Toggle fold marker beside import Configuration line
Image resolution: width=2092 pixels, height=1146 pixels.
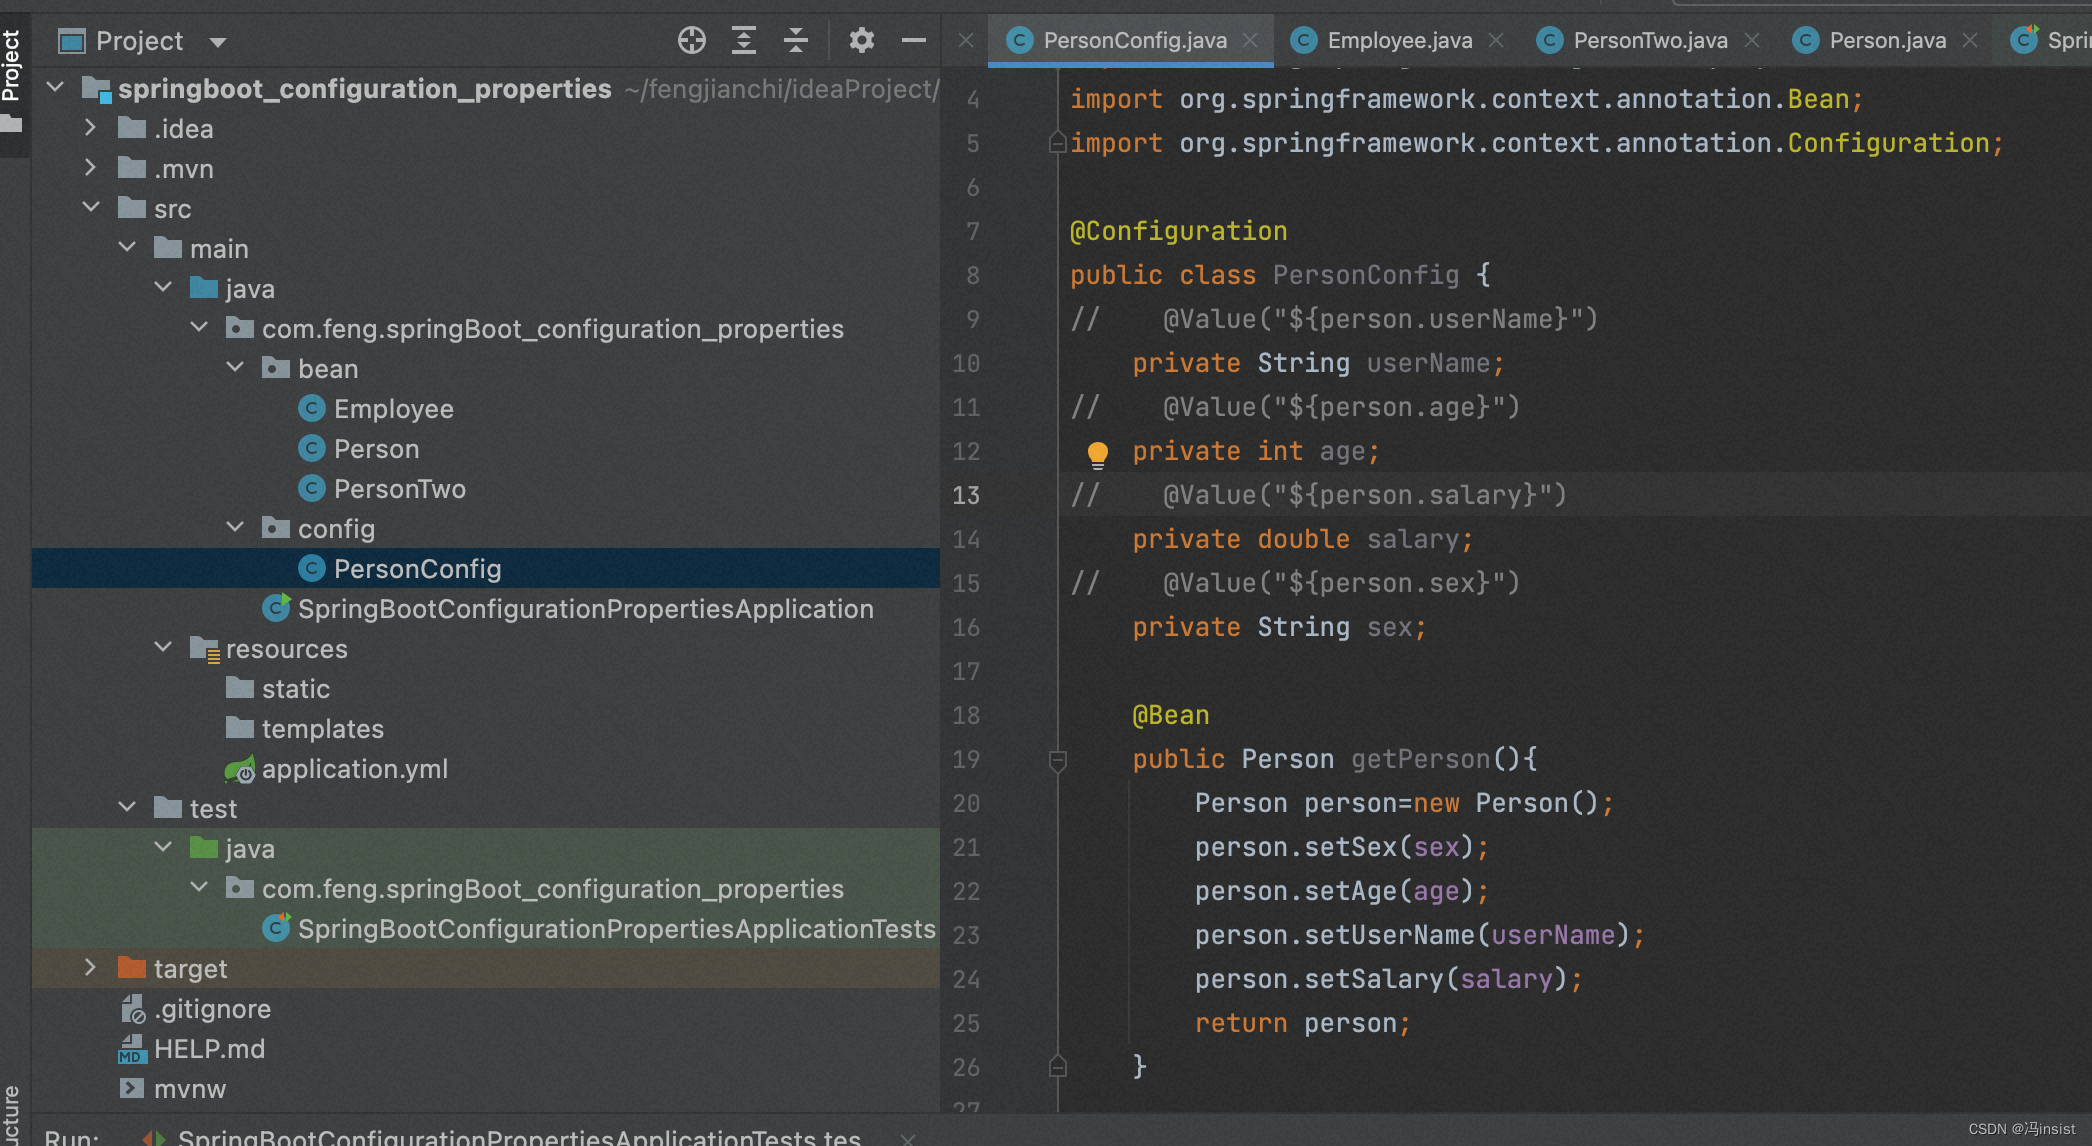point(1057,143)
